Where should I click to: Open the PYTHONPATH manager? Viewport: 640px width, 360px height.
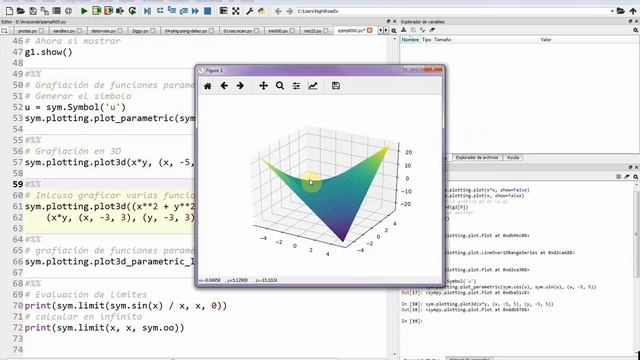coord(261,11)
